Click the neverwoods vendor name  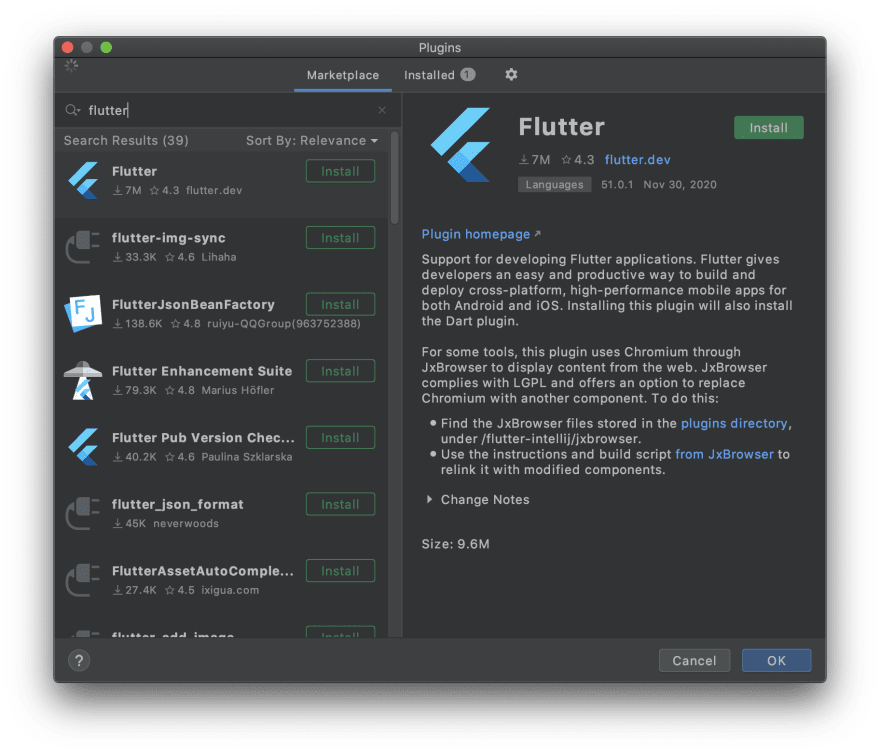coord(186,523)
